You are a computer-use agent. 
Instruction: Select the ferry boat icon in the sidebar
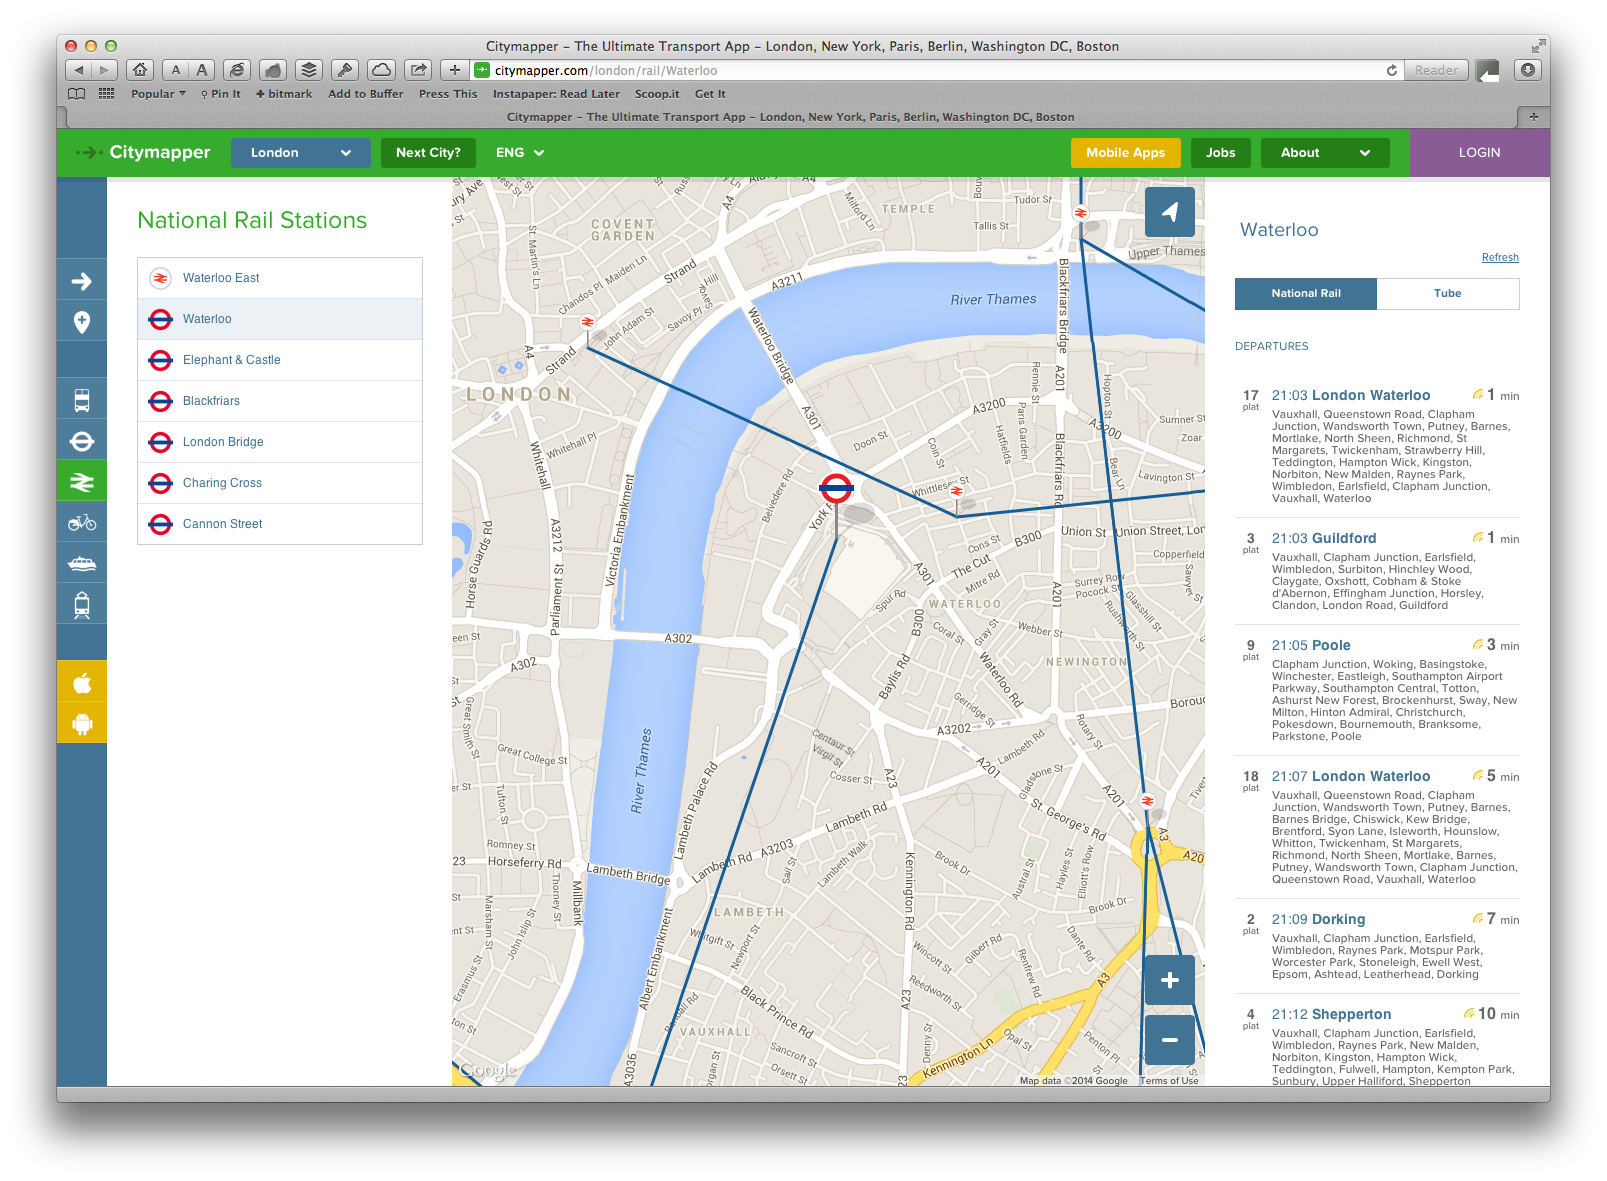point(82,563)
